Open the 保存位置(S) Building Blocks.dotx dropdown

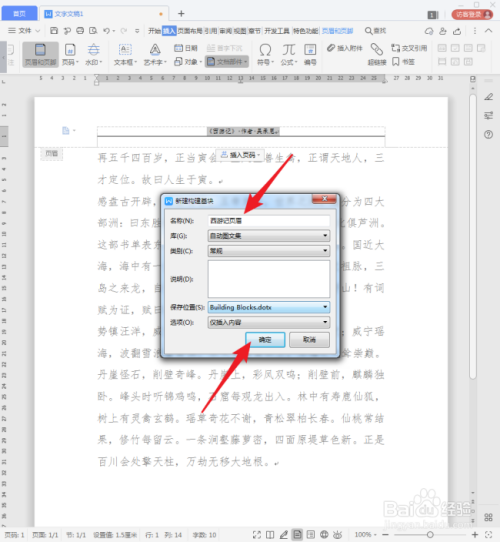269,307
